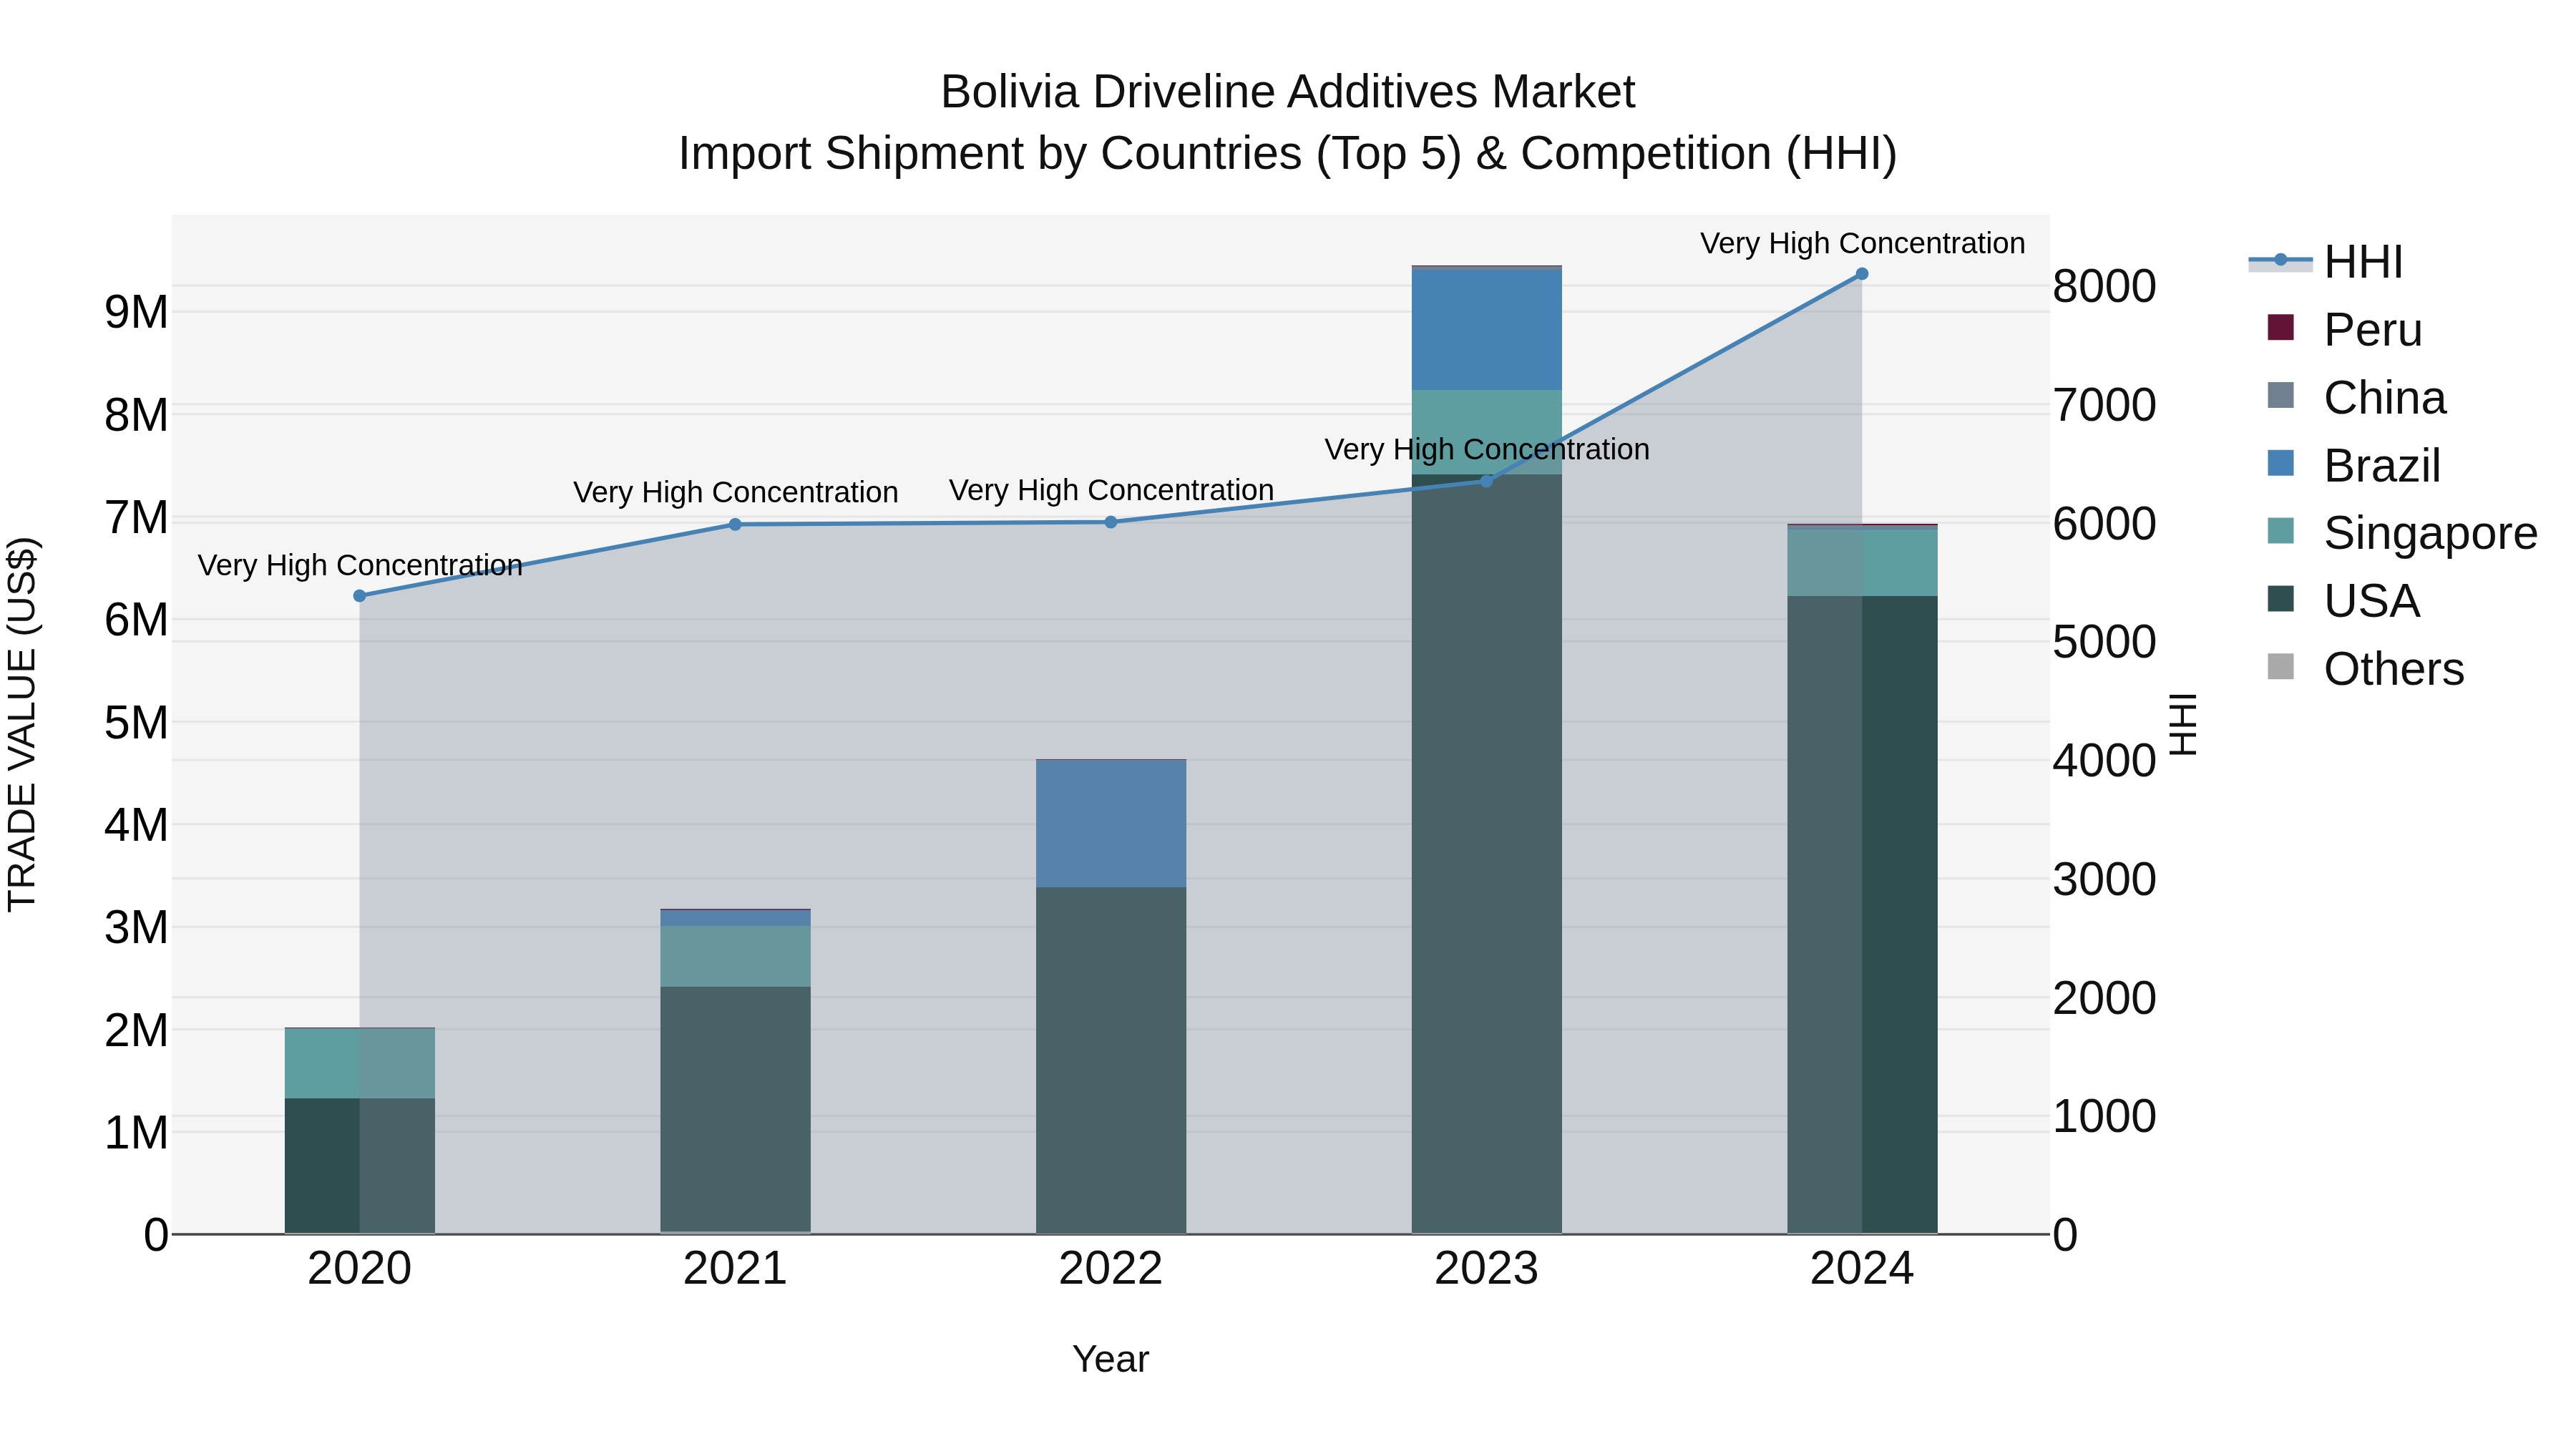Viewport: 2576px width, 1449px height.
Task: Click the Very High Concentration label above 2021
Action: click(x=735, y=493)
